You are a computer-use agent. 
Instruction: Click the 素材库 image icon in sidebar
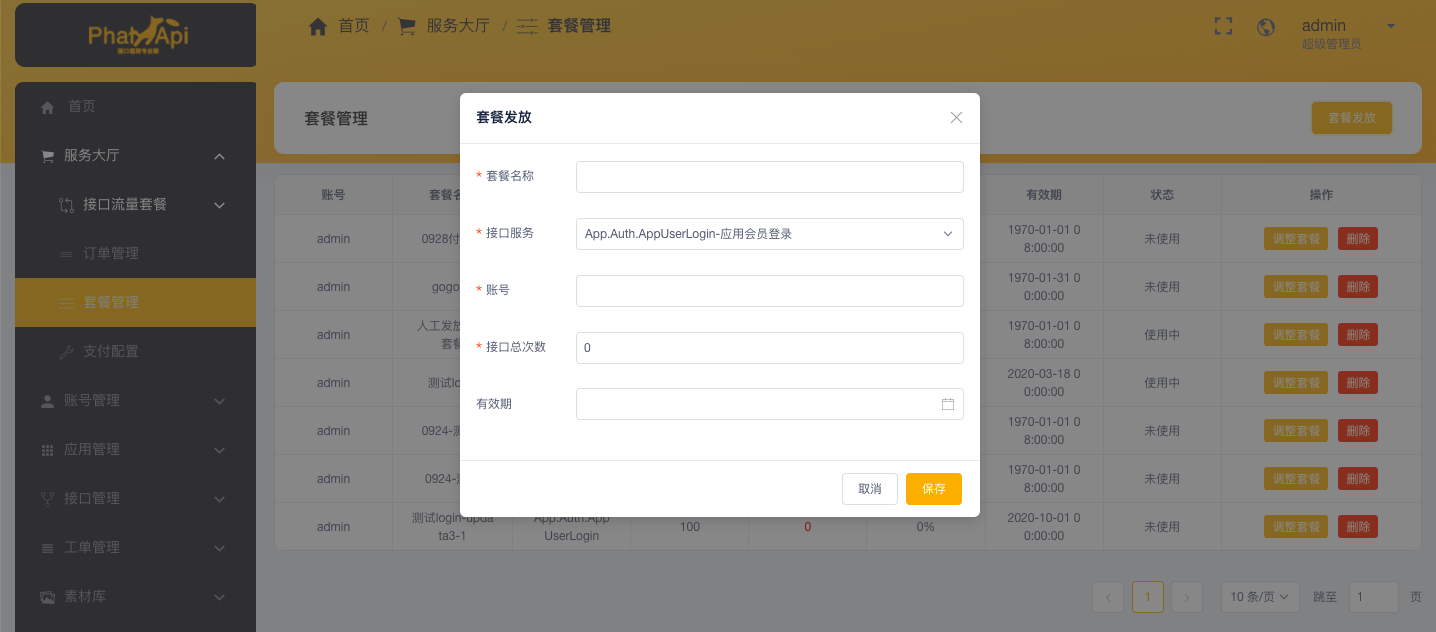pyautogui.click(x=47, y=597)
